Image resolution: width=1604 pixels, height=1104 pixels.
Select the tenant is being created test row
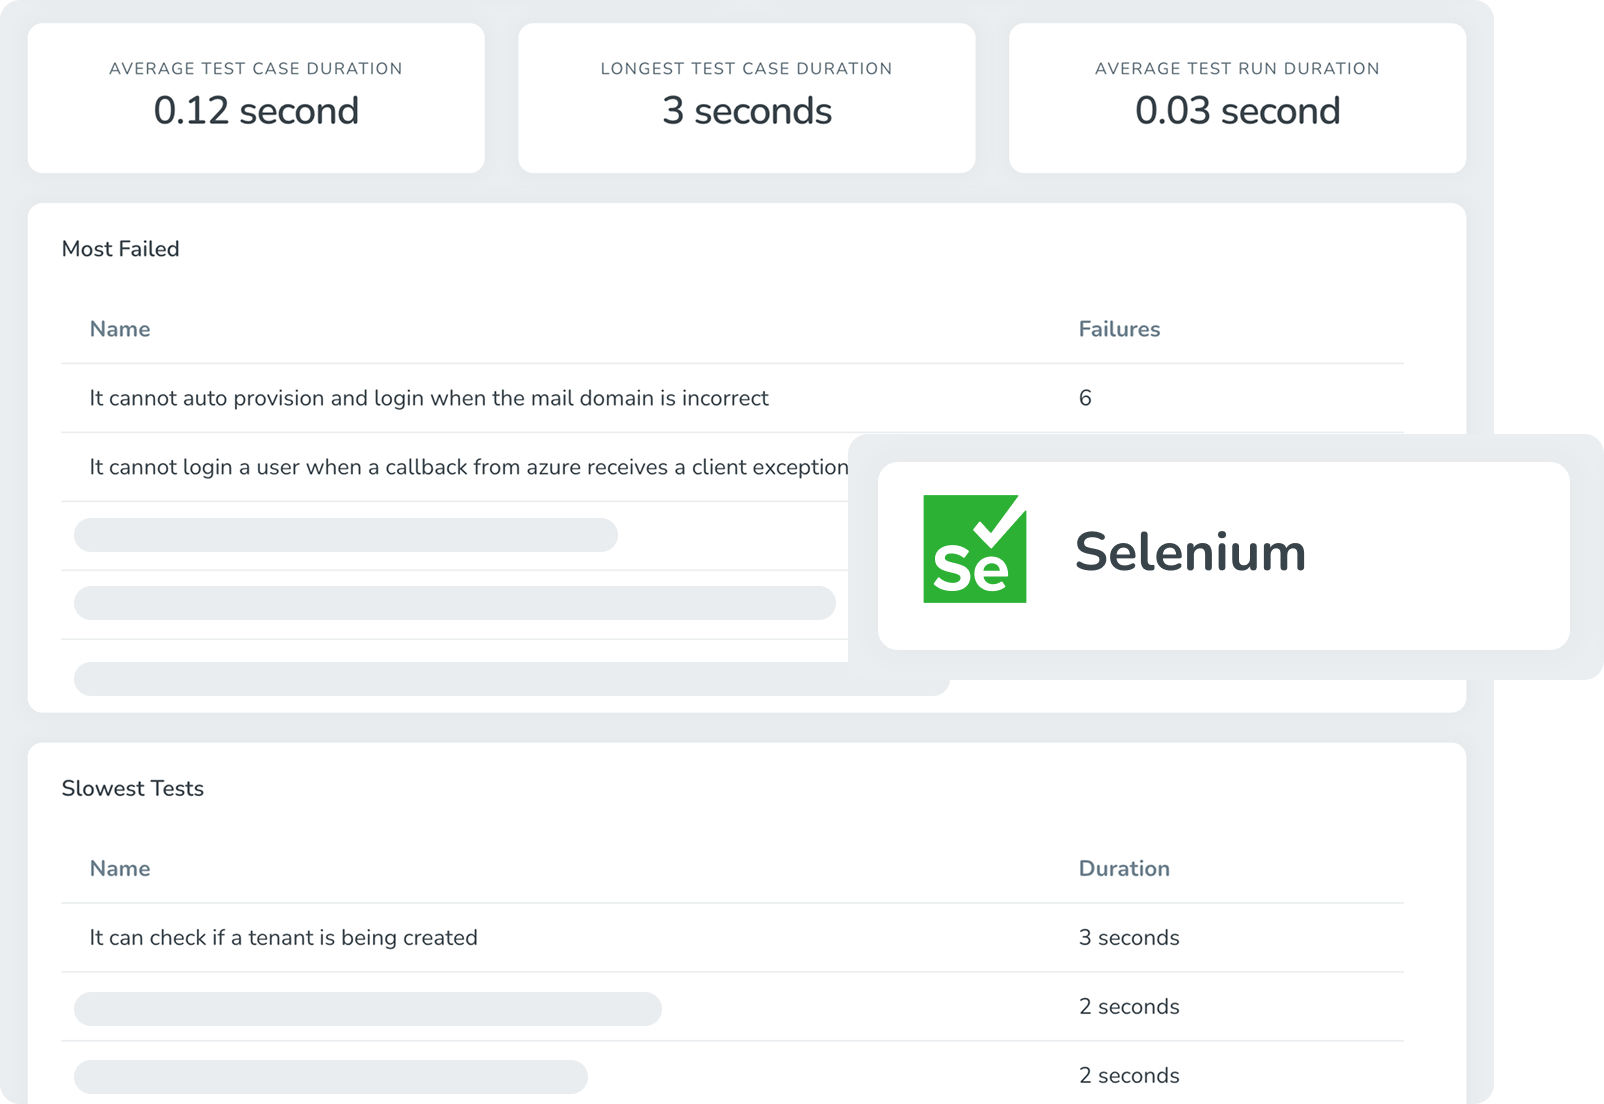(732, 938)
